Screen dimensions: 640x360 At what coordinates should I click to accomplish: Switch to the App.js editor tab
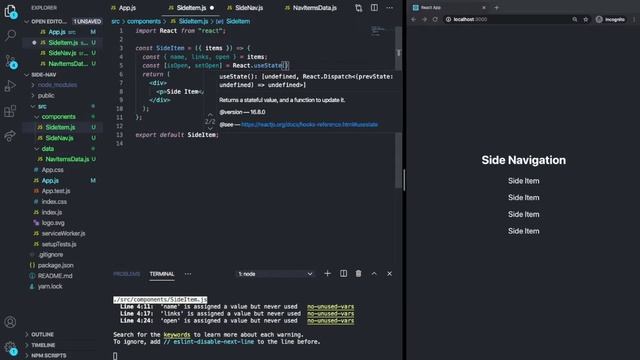coord(127,8)
